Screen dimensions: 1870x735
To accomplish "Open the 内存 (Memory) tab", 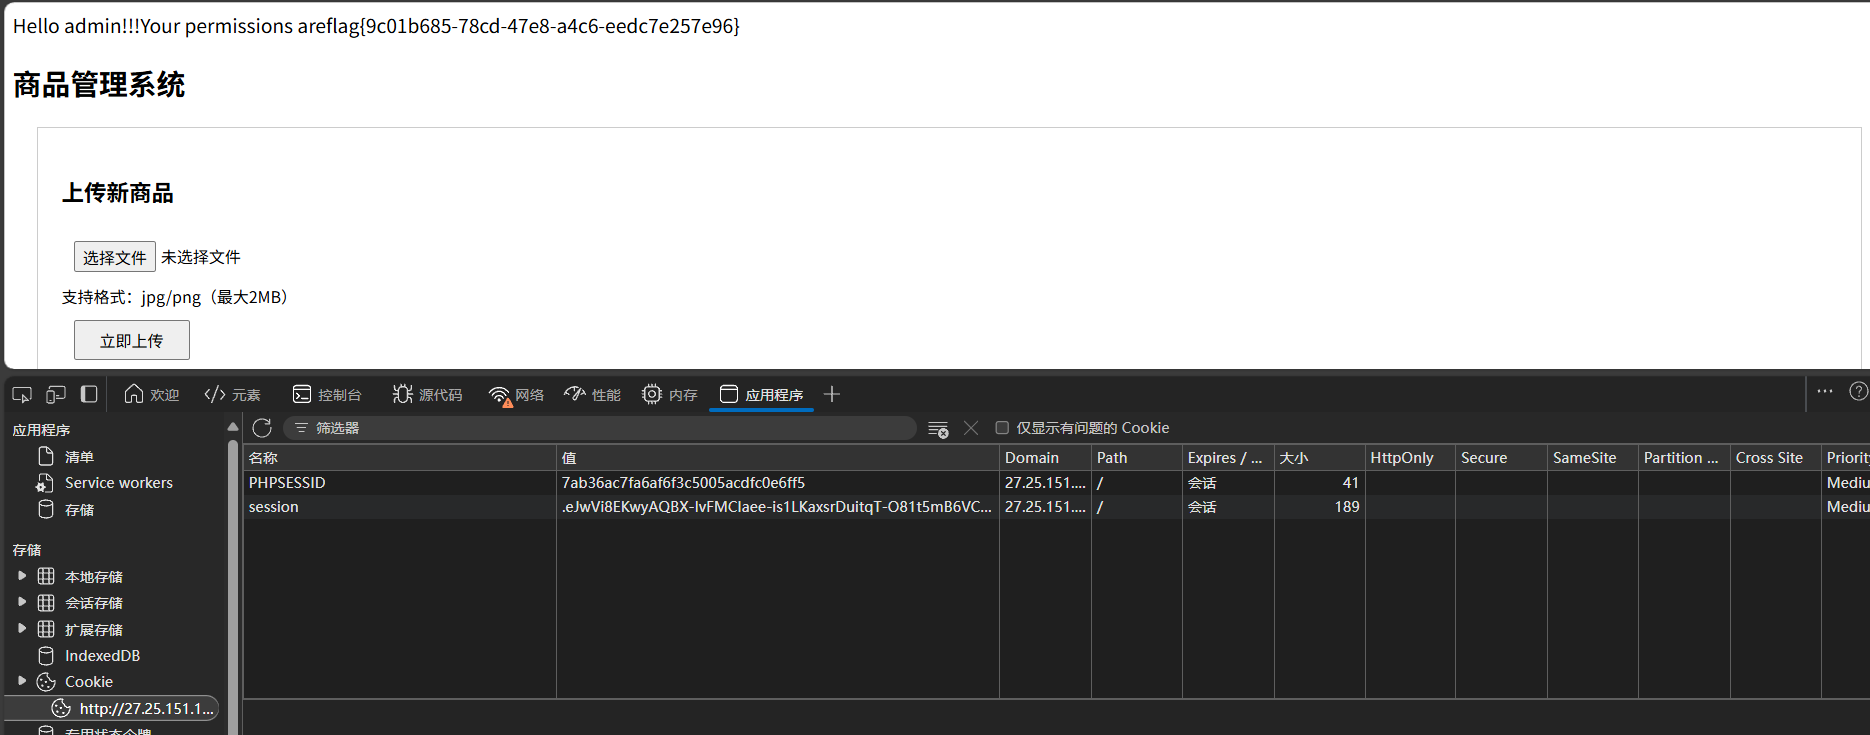I will click(x=670, y=395).
